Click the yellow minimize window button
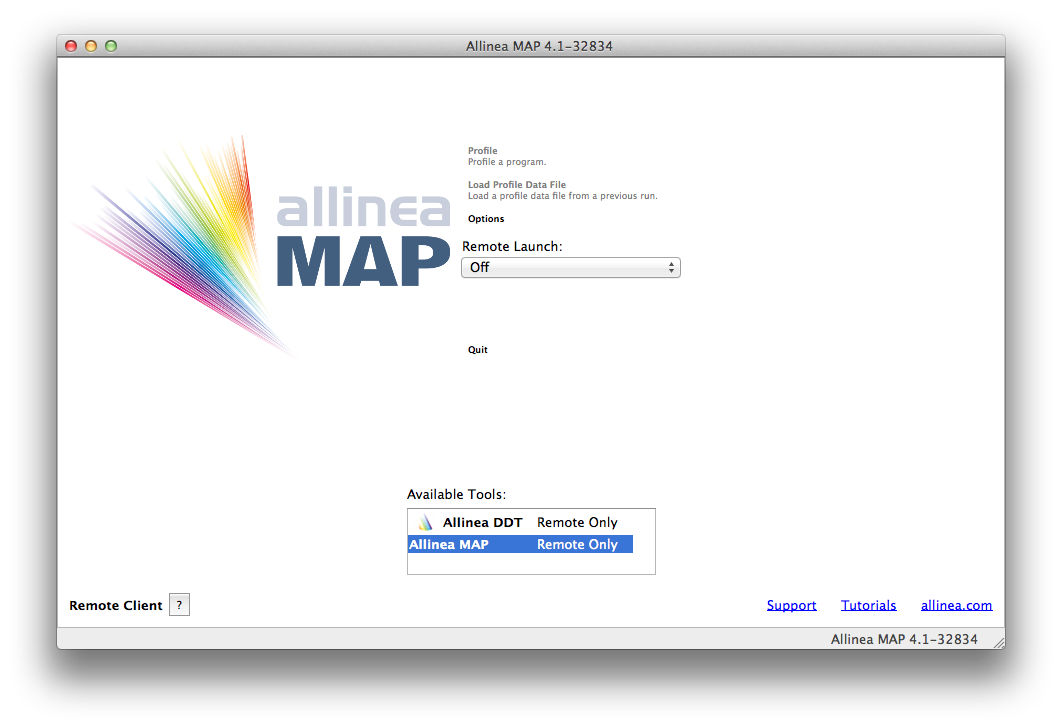 pos(91,46)
